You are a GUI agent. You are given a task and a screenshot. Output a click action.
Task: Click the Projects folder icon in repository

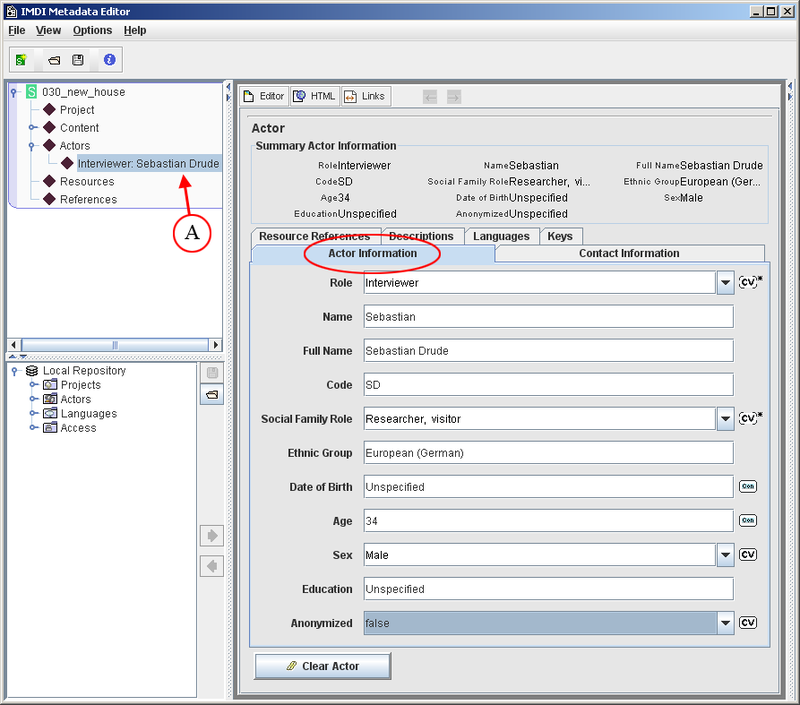(50, 384)
